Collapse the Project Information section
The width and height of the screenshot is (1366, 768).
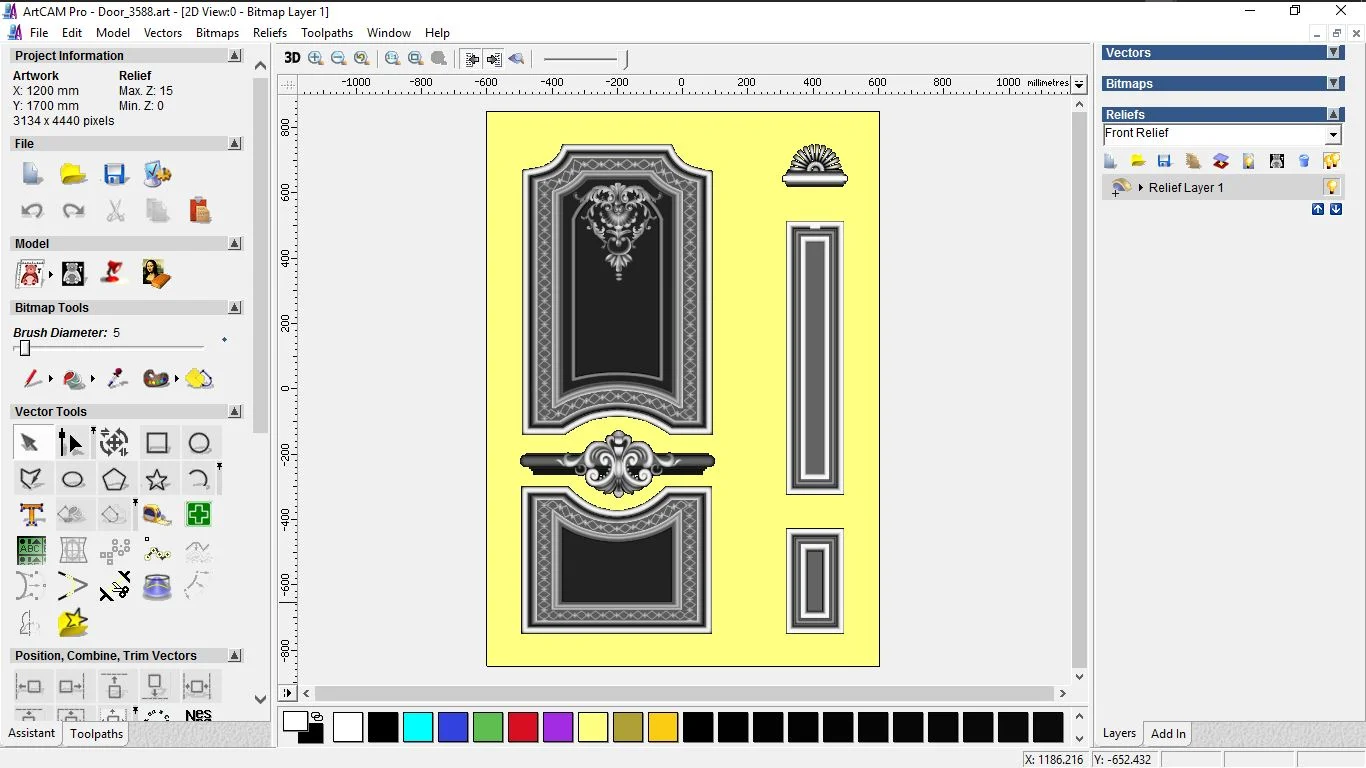tap(235, 56)
